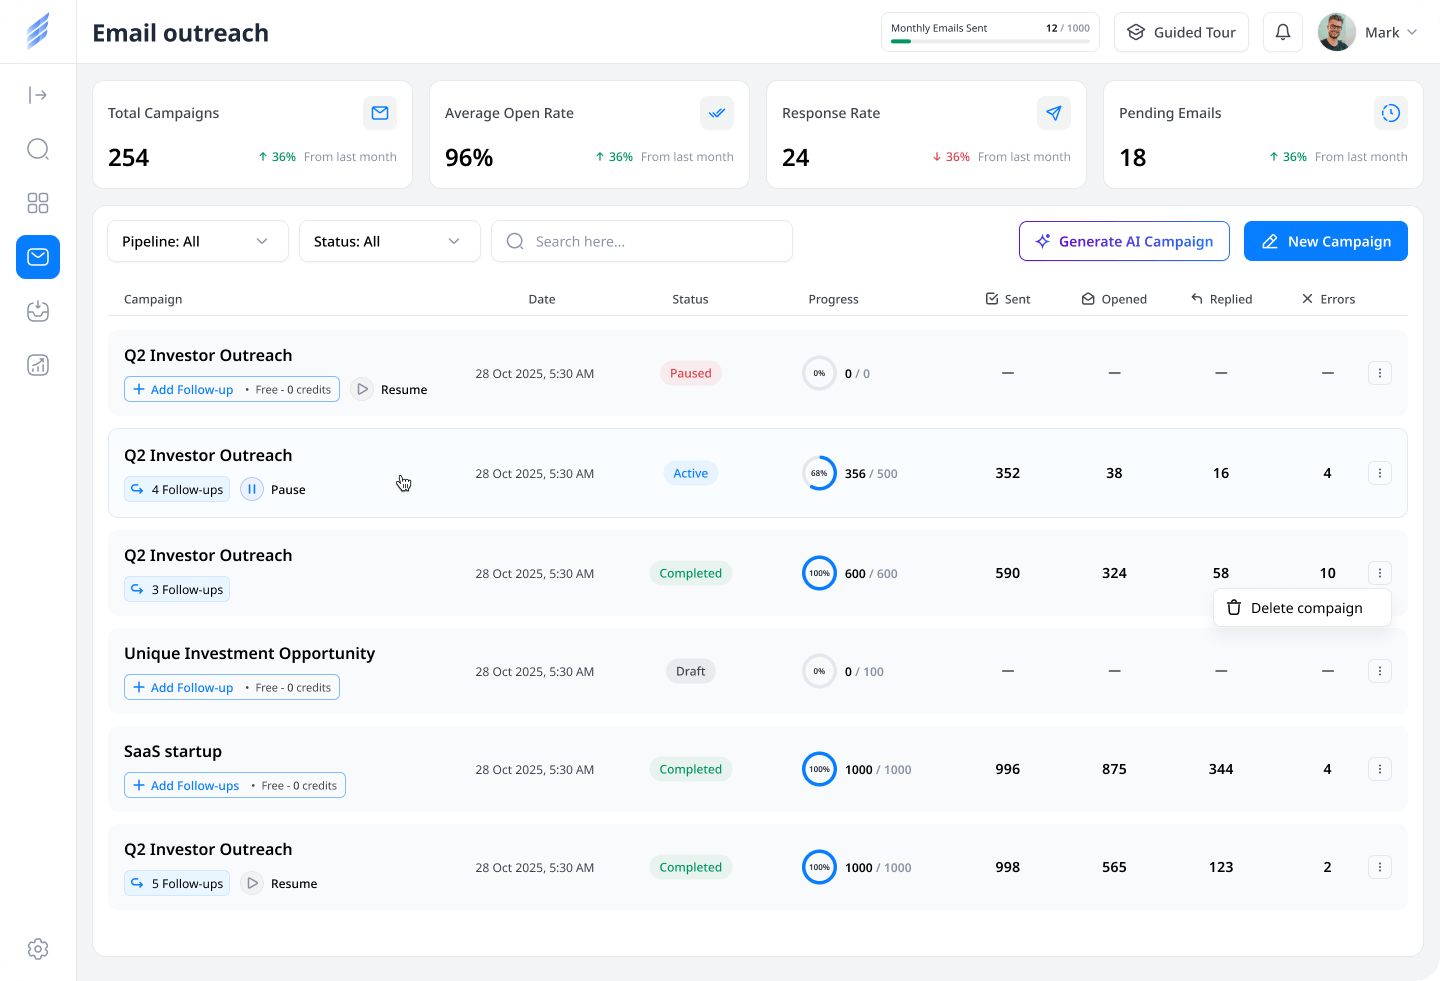Viewport: 1440px width, 981px height.
Task: Click the app logo in the sidebar
Action: [x=38, y=31]
